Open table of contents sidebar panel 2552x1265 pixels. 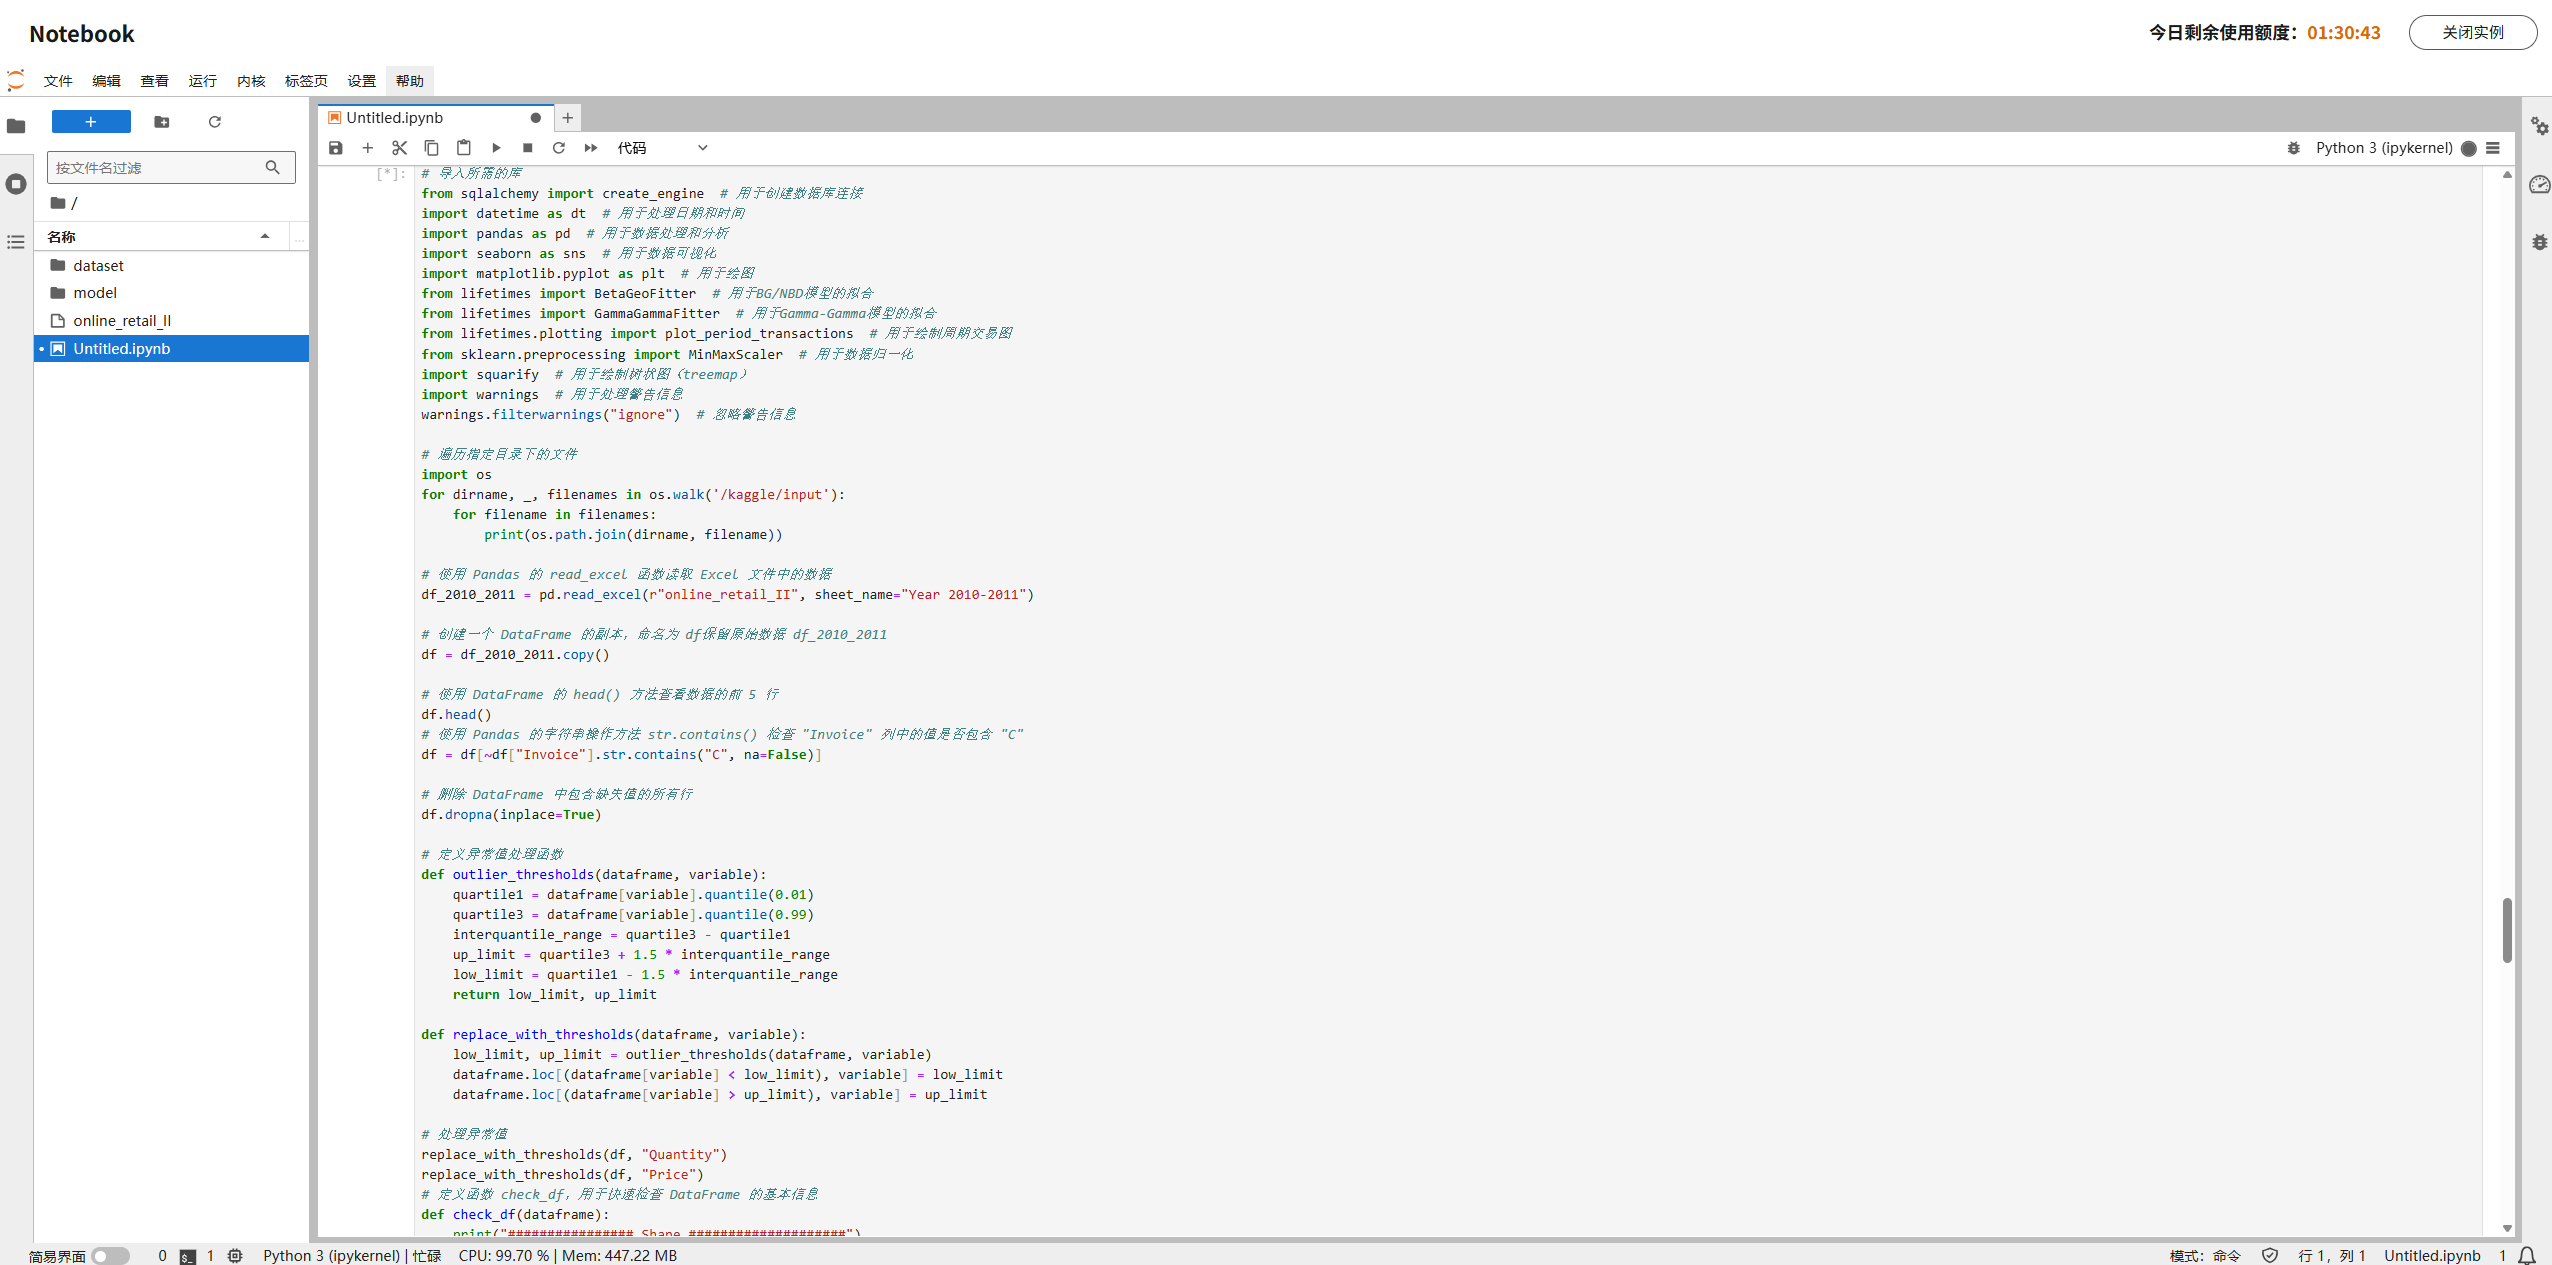click(x=16, y=242)
